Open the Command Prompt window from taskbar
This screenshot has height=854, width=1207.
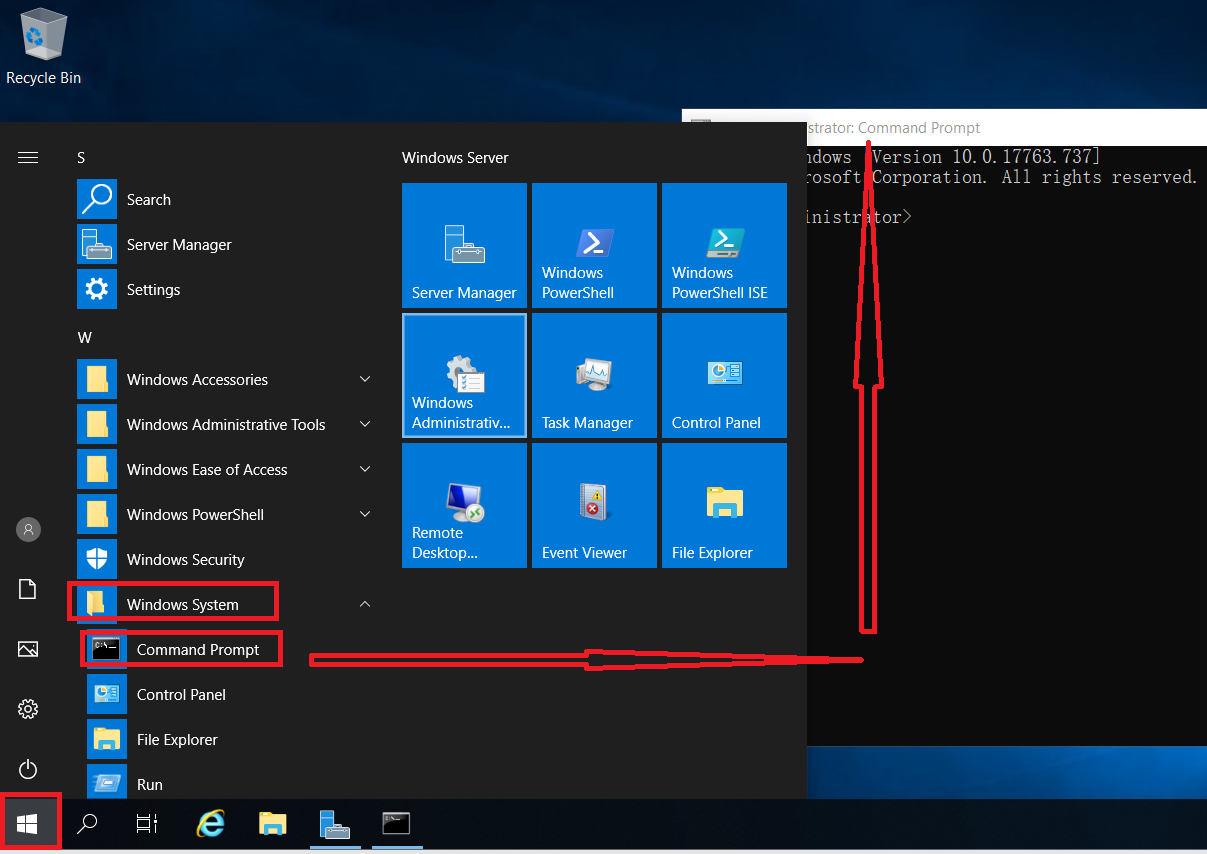coord(396,823)
